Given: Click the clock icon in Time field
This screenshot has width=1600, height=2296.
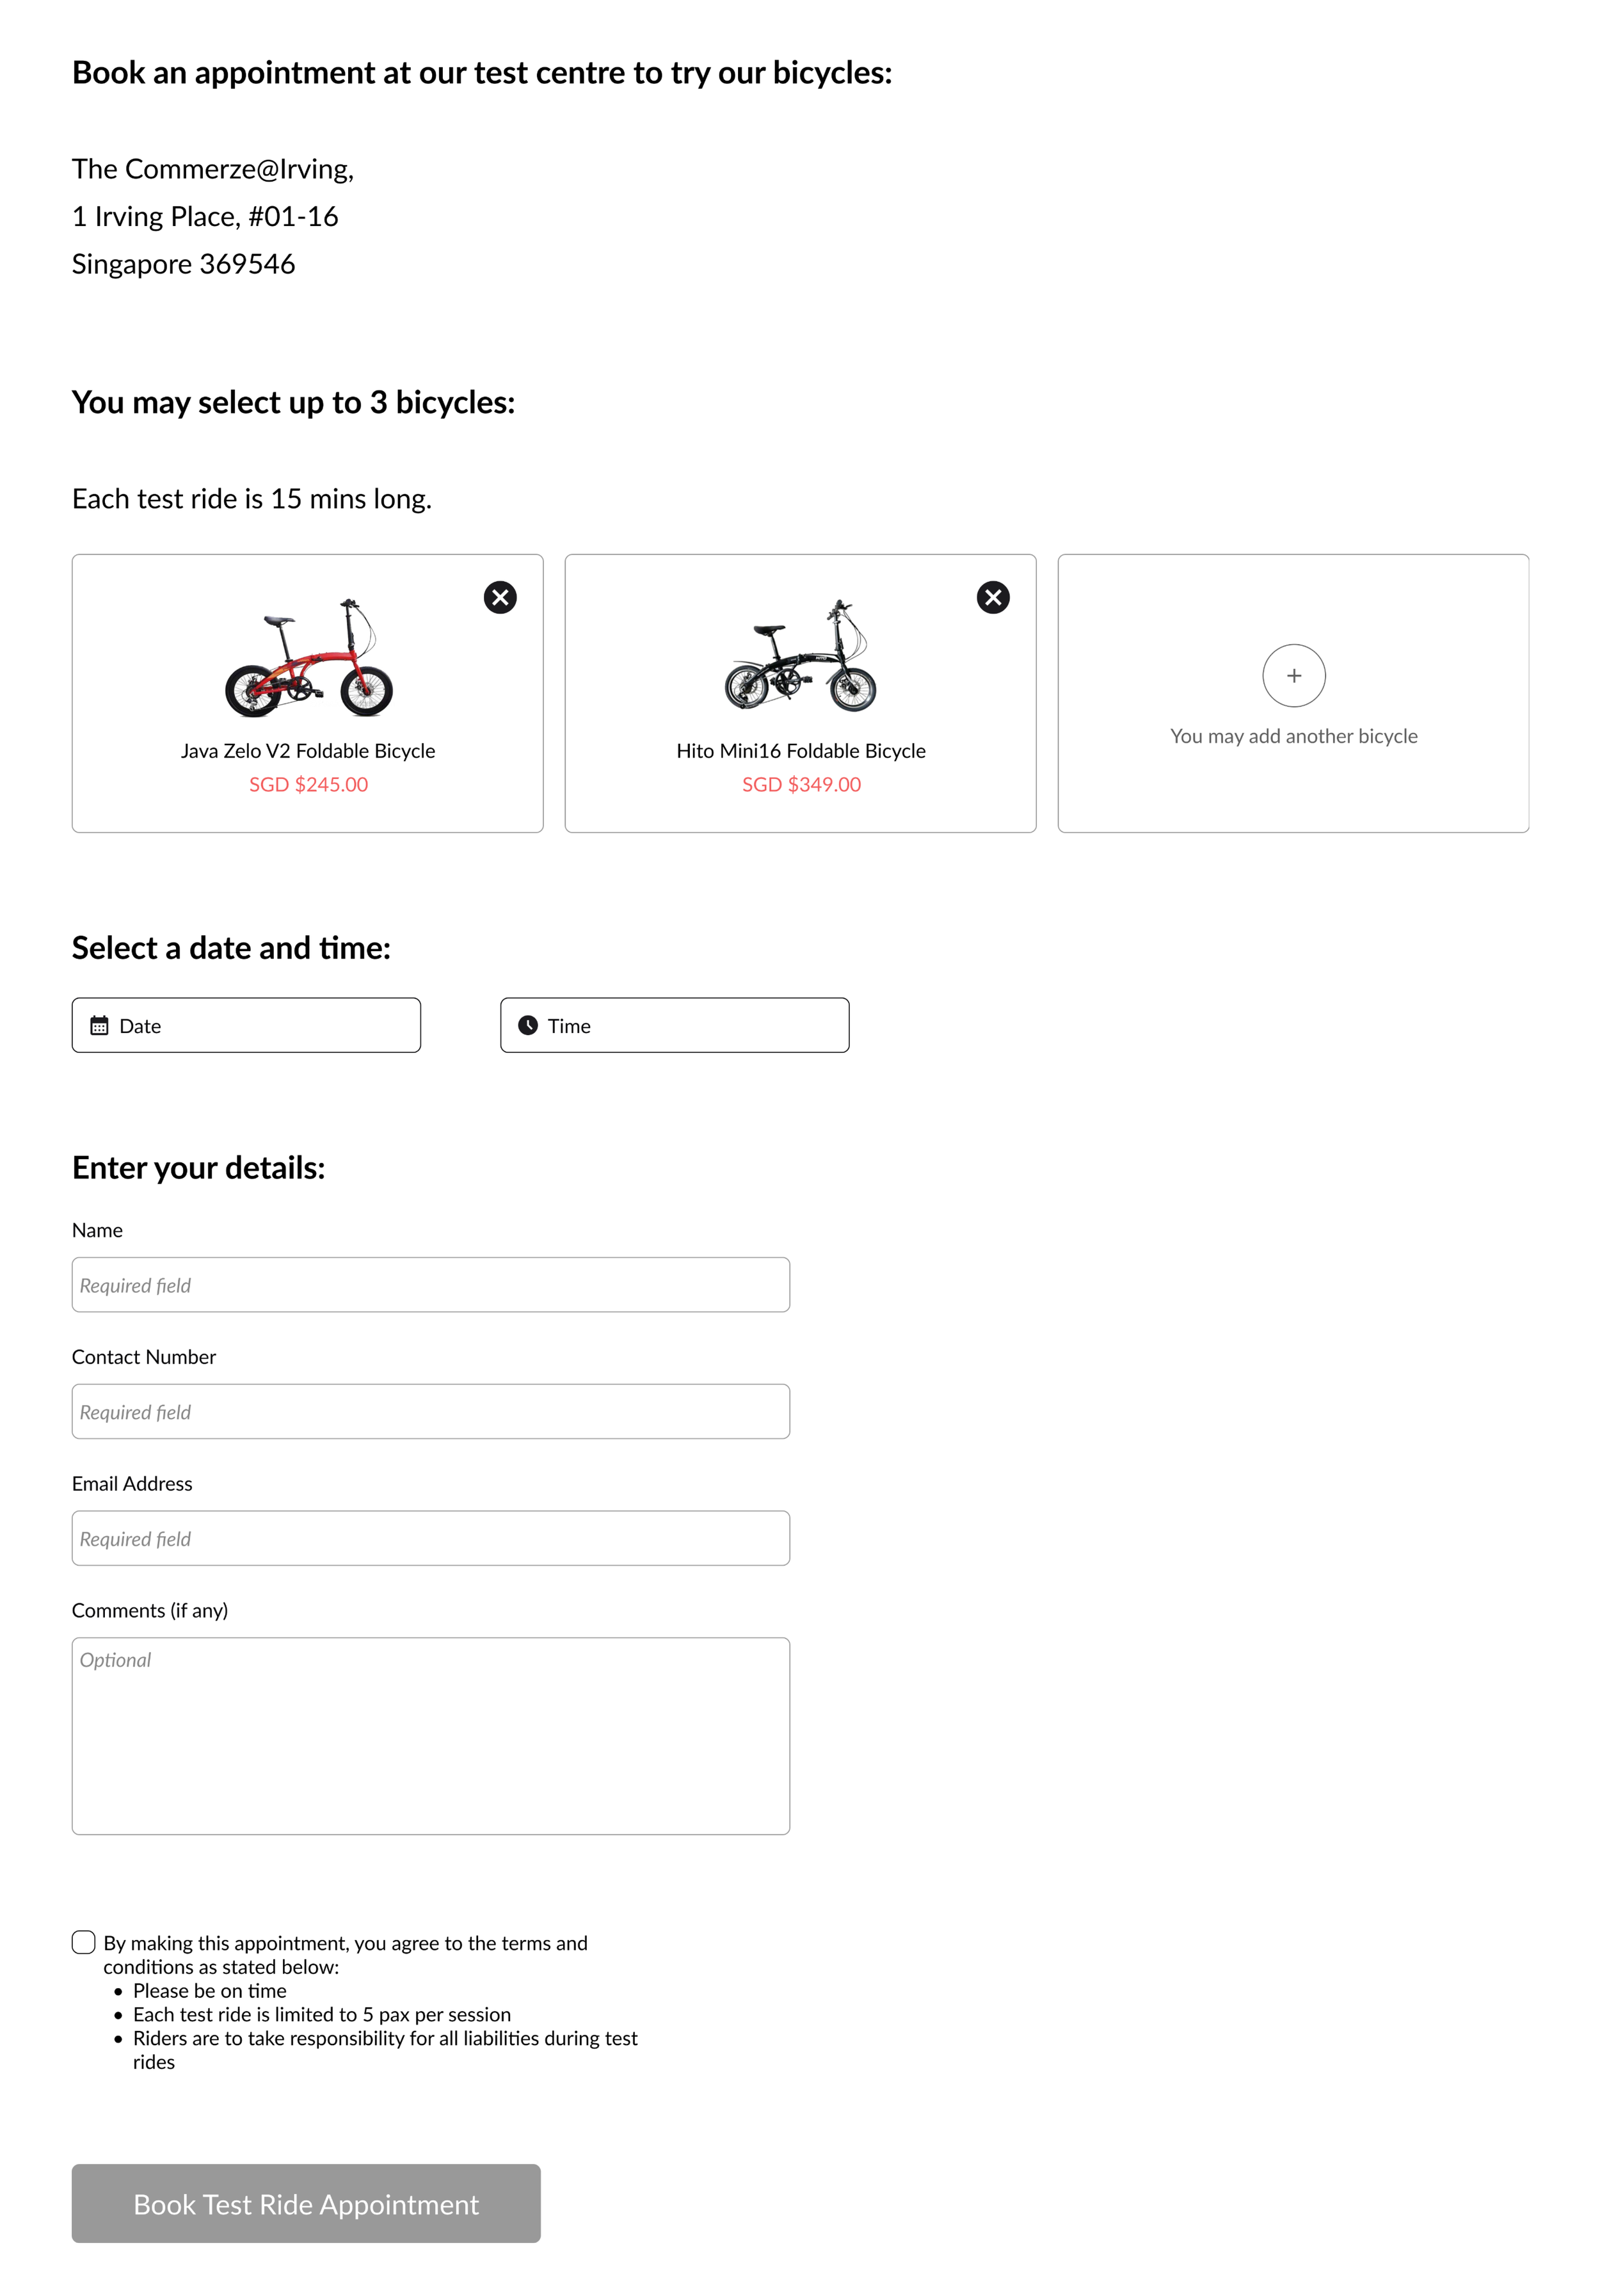Looking at the screenshot, I should tap(528, 1025).
